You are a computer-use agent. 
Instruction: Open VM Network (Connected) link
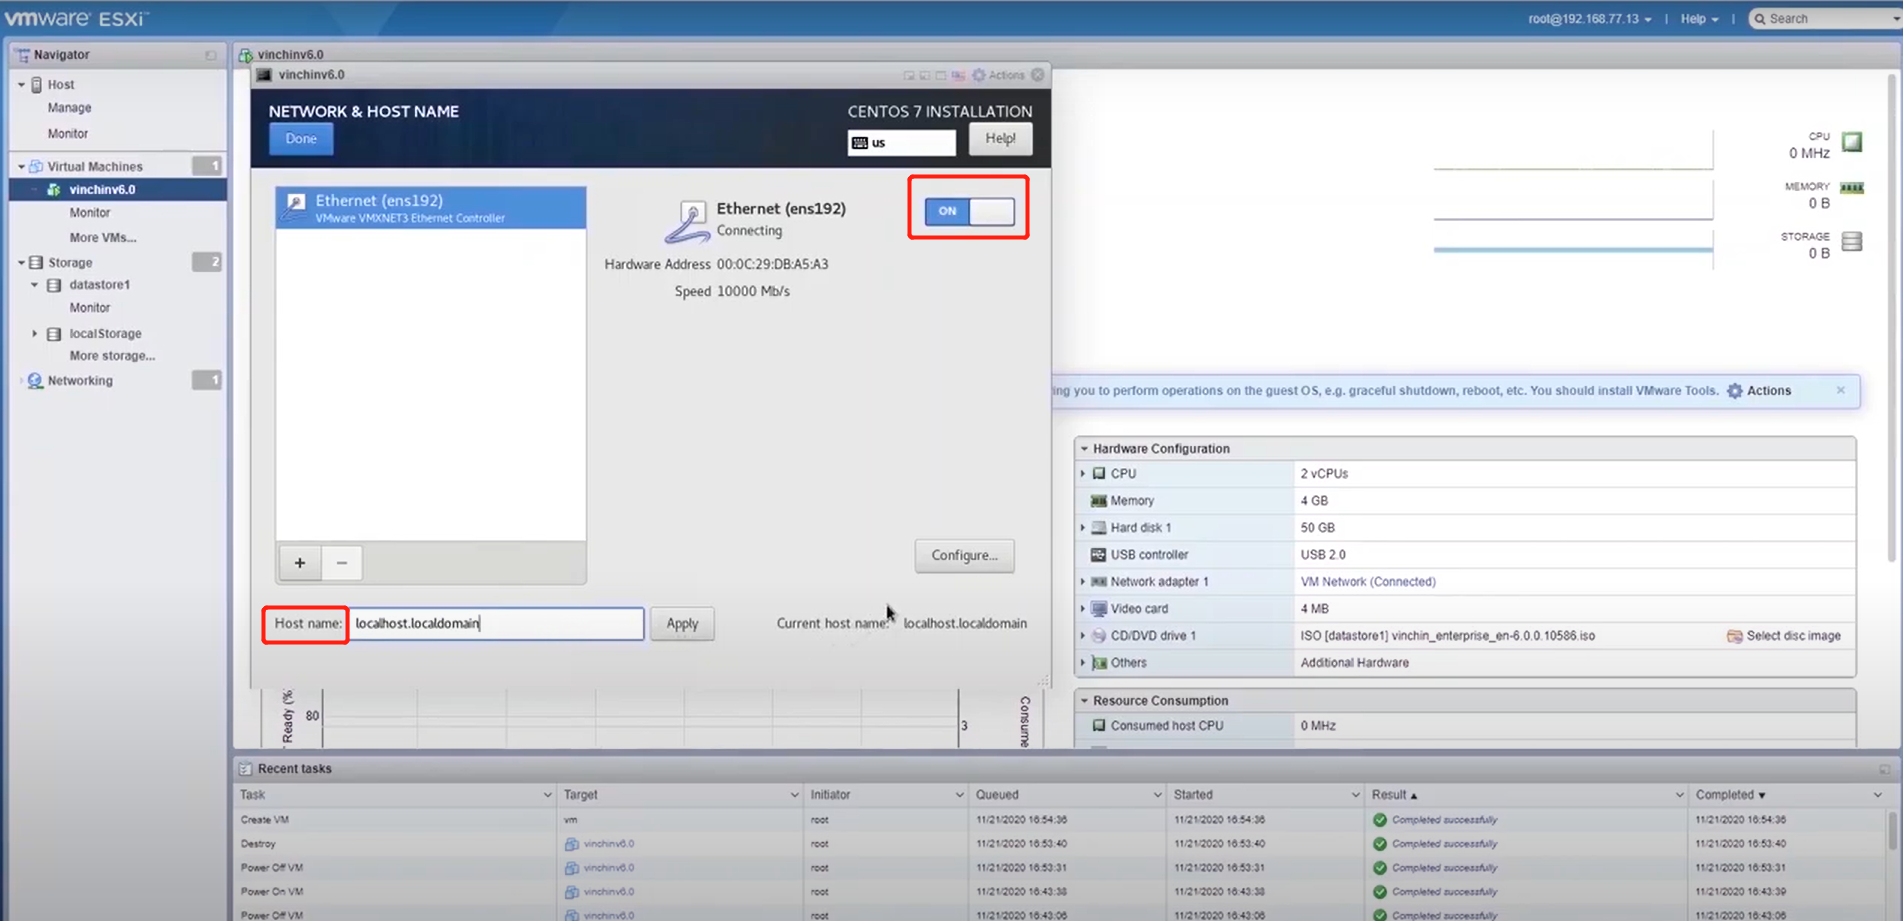(1367, 582)
